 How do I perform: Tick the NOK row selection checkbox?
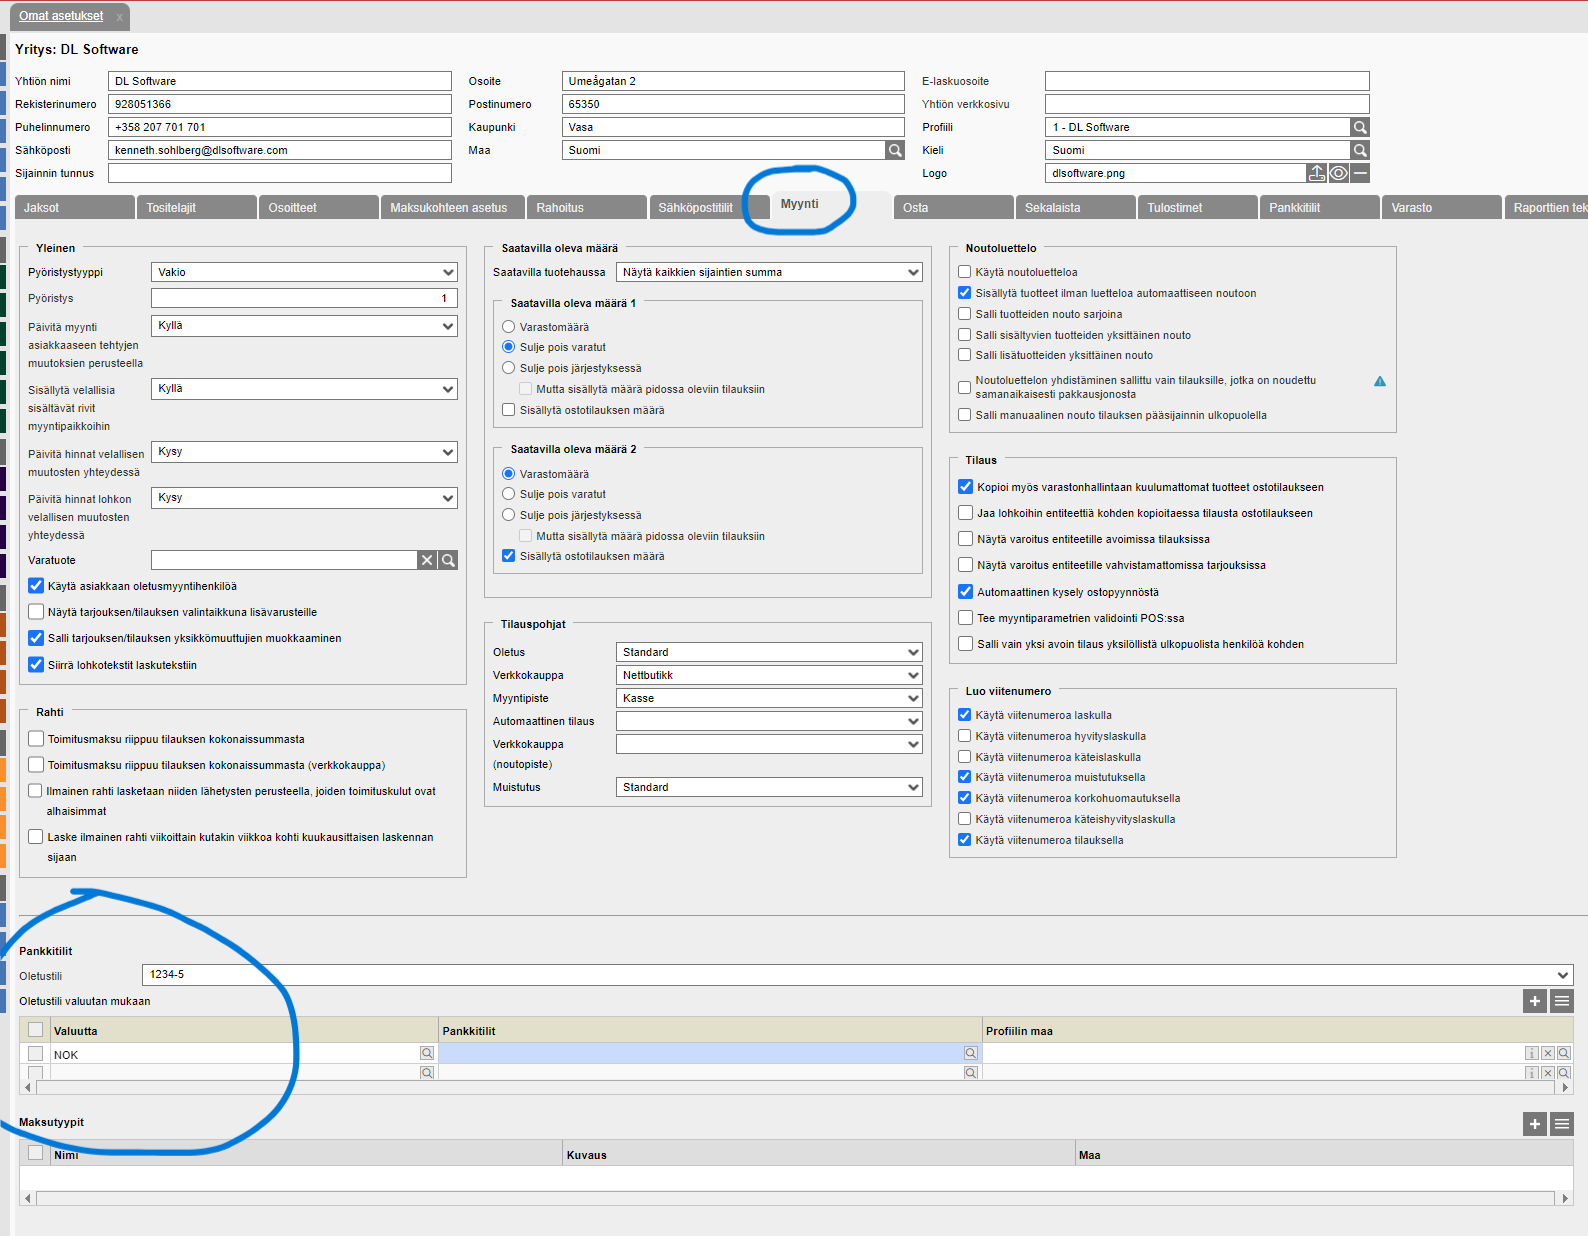(36, 1054)
